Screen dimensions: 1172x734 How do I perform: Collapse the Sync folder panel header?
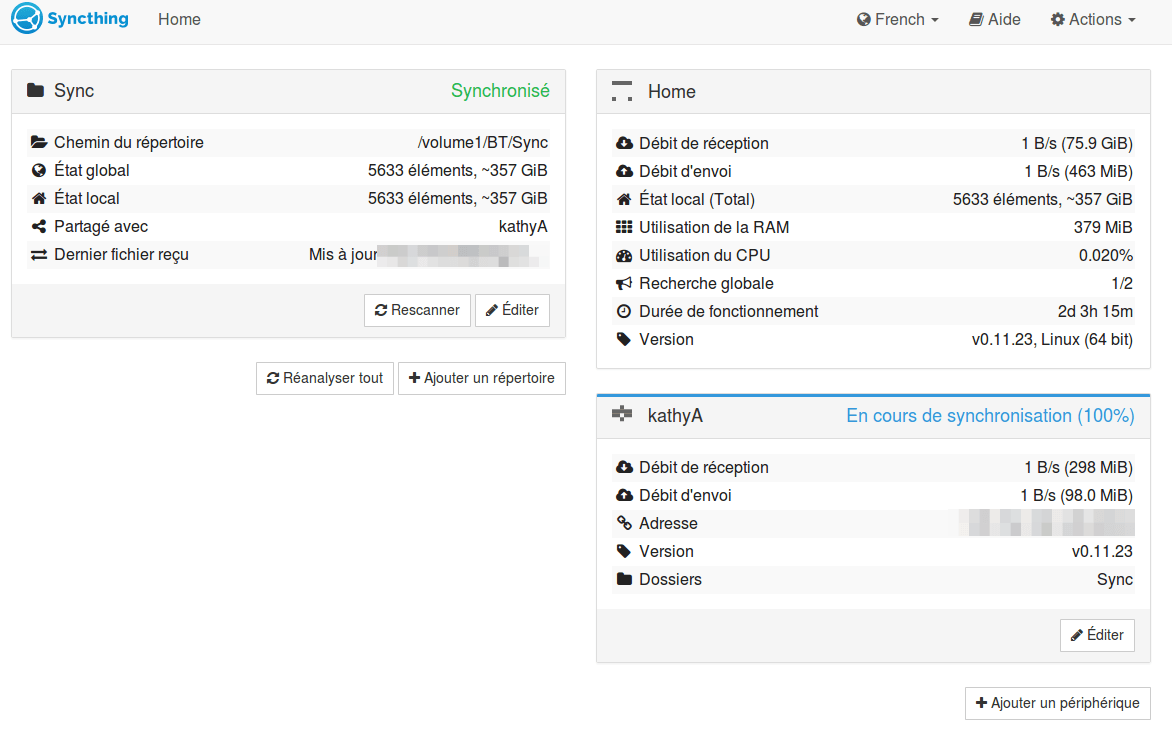pyautogui.click(x=289, y=91)
